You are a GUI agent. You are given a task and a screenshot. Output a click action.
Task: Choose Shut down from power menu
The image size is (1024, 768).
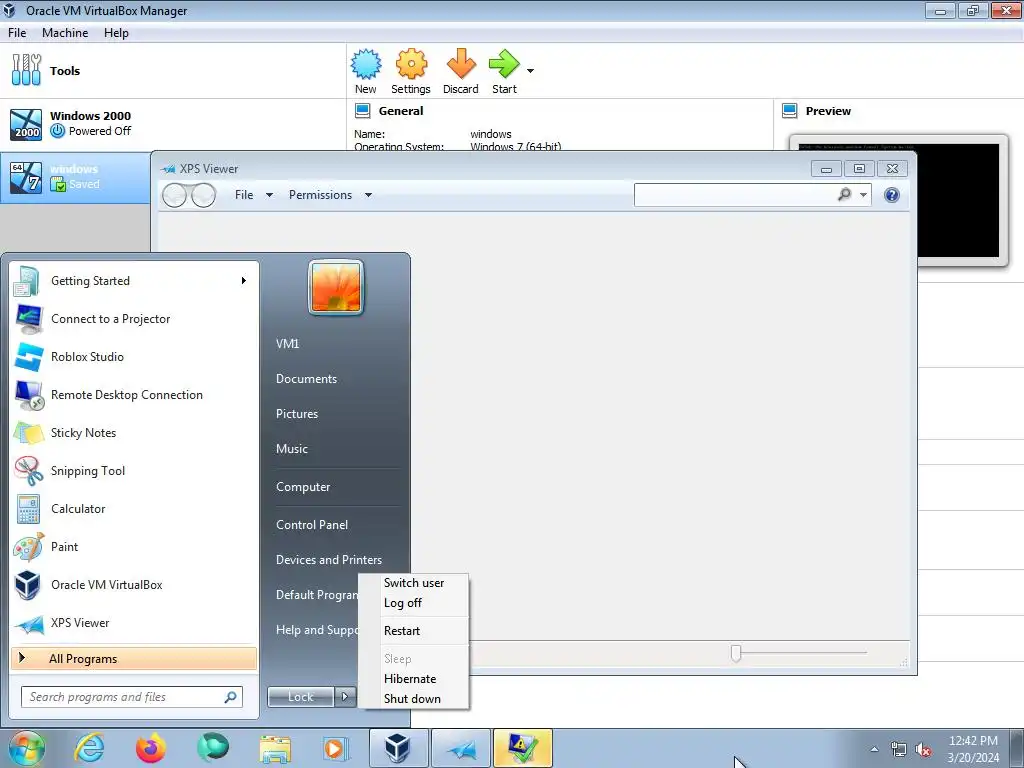point(412,699)
